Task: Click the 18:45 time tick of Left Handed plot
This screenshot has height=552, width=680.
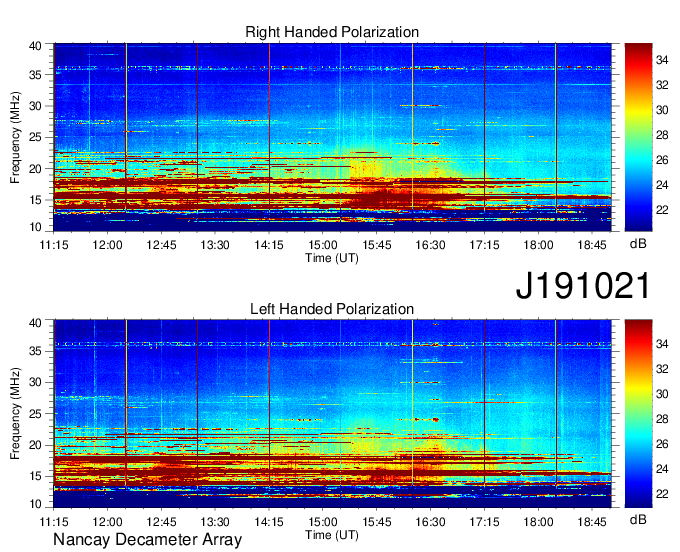Action: tap(592, 522)
